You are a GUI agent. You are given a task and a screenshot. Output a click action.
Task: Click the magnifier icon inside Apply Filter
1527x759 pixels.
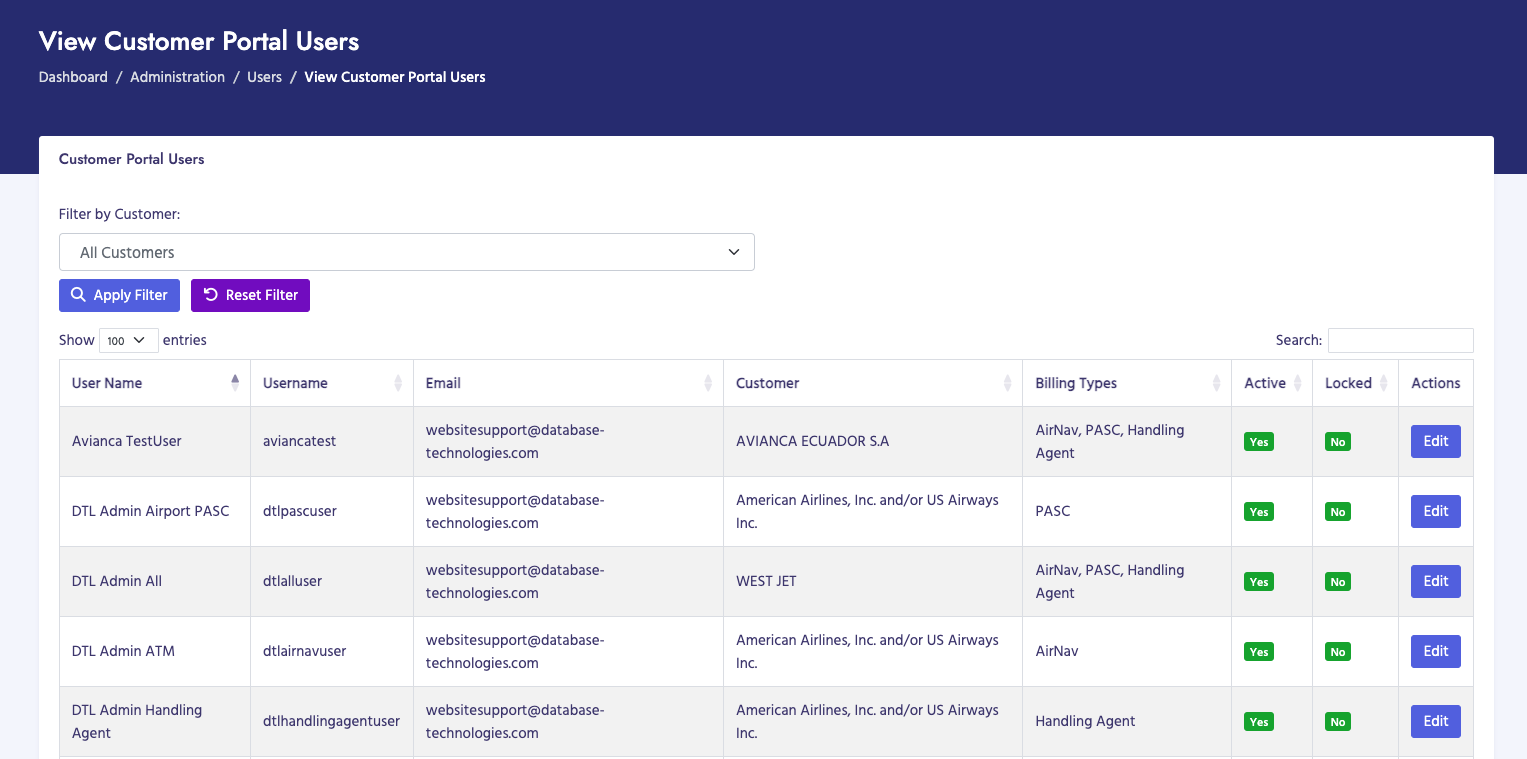point(79,295)
